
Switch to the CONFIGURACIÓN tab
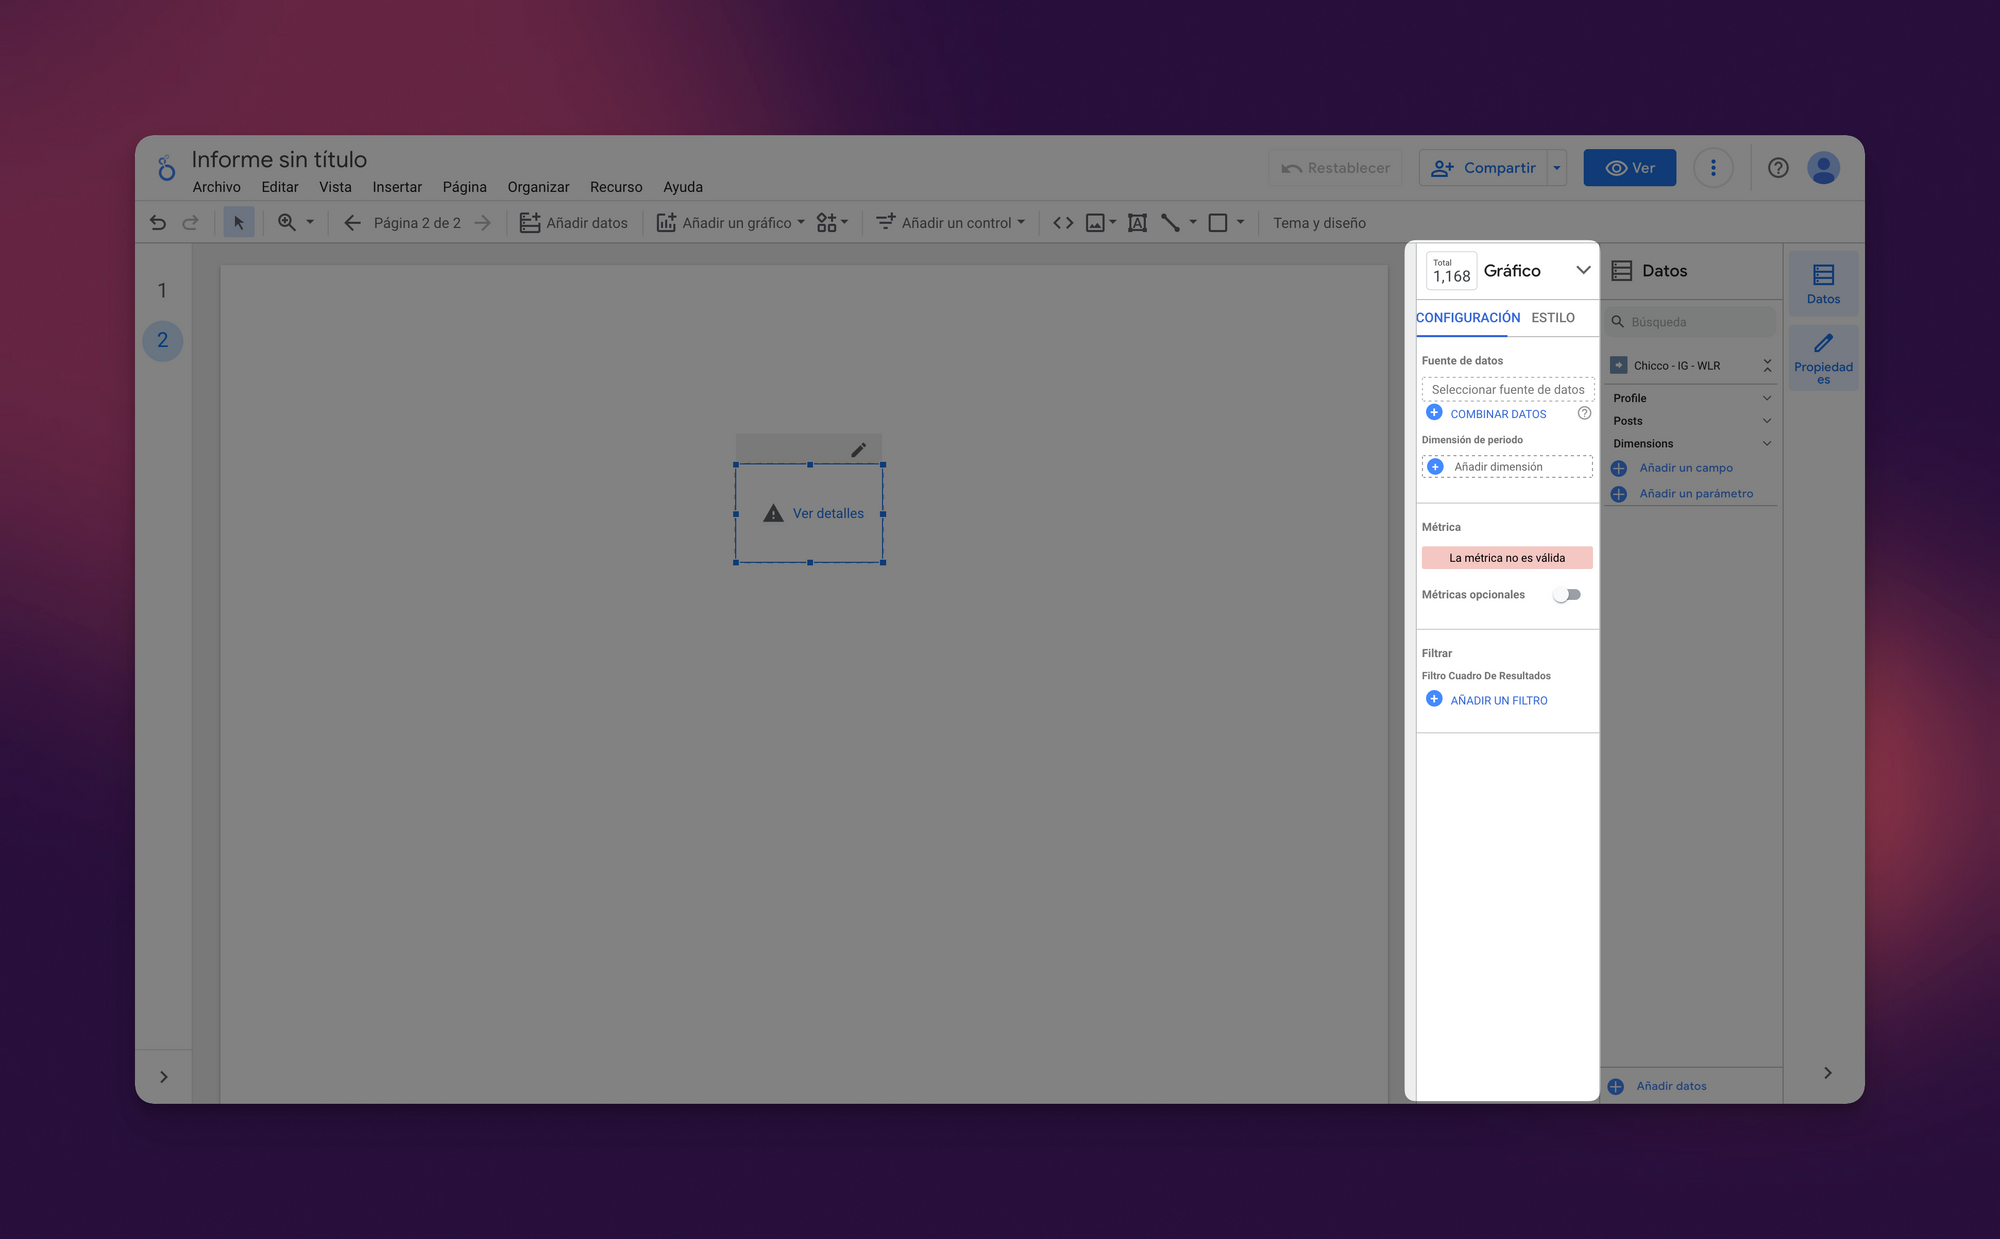click(1468, 318)
